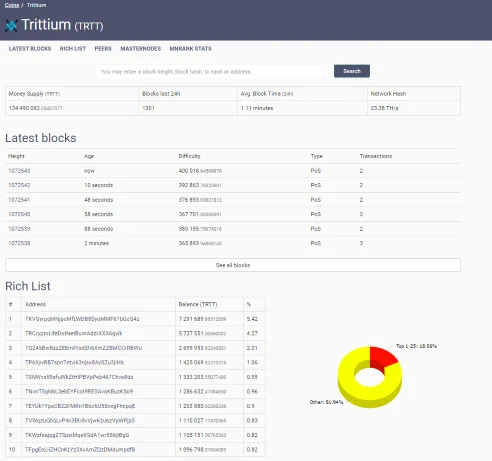This screenshot has height=461, width=492.
Task: Open the address ranked 5 in rich list
Action: point(79,377)
